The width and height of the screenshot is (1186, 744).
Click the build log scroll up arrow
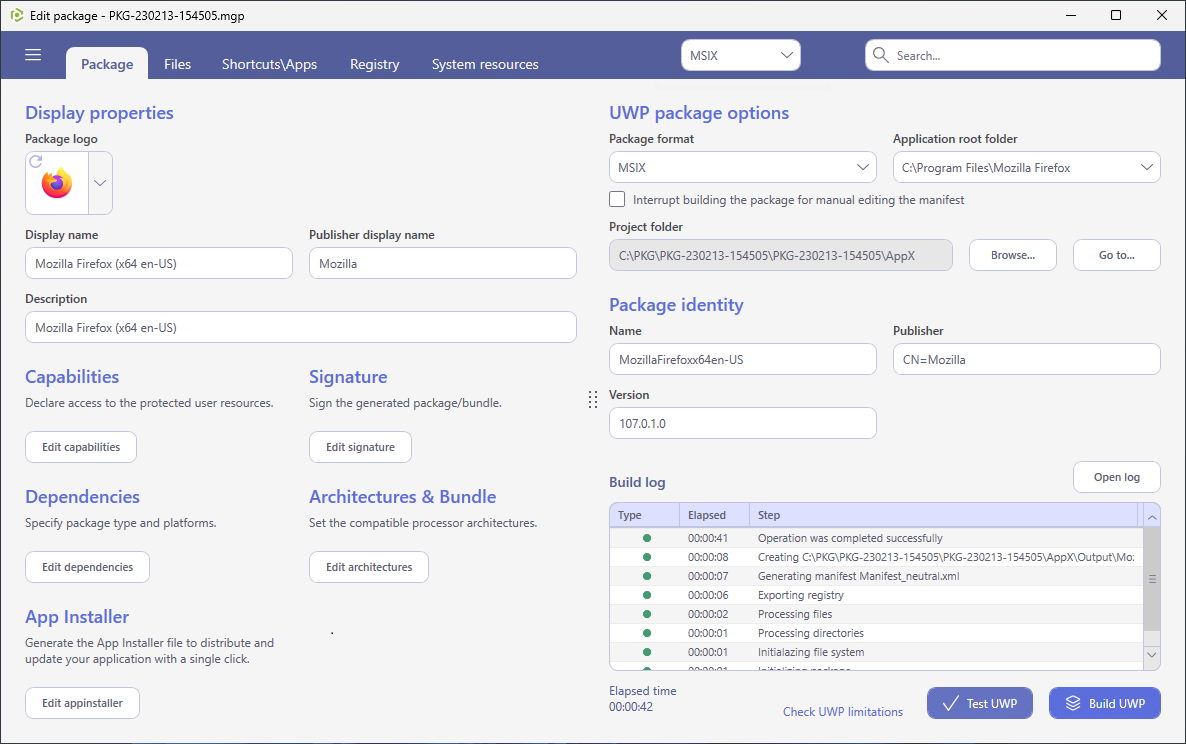(1152, 517)
